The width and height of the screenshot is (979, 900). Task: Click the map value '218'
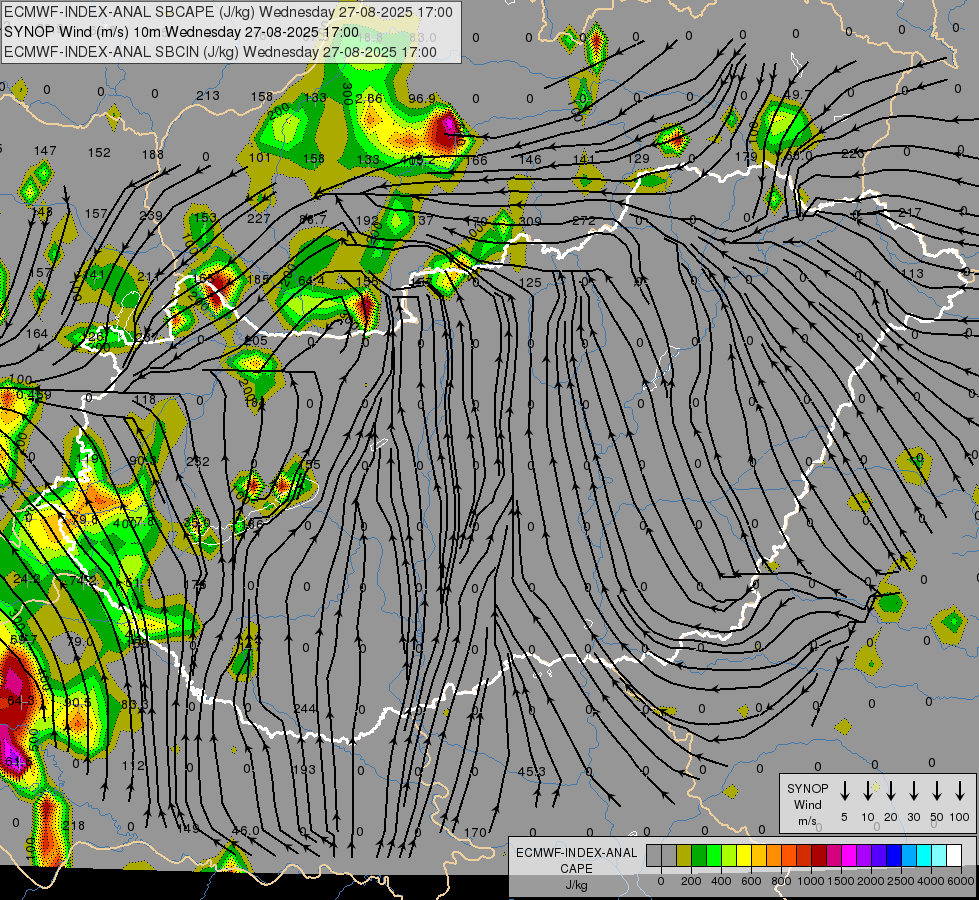pyautogui.click(x=74, y=826)
